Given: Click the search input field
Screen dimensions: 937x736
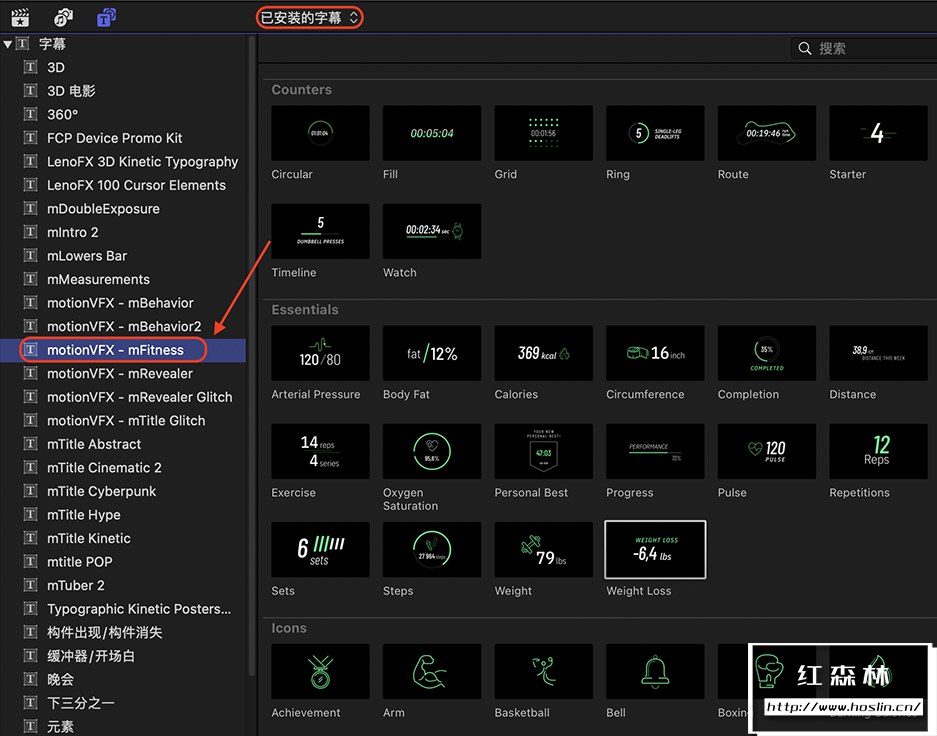Looking at the screenshot, I should (x=870, y=48).
